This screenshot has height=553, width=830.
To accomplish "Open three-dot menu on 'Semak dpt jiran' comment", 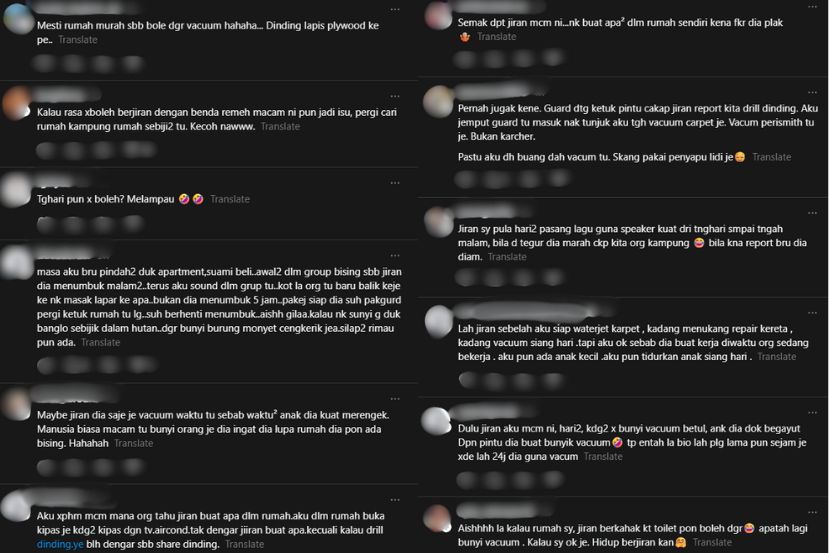I will [x=812, y=9].
